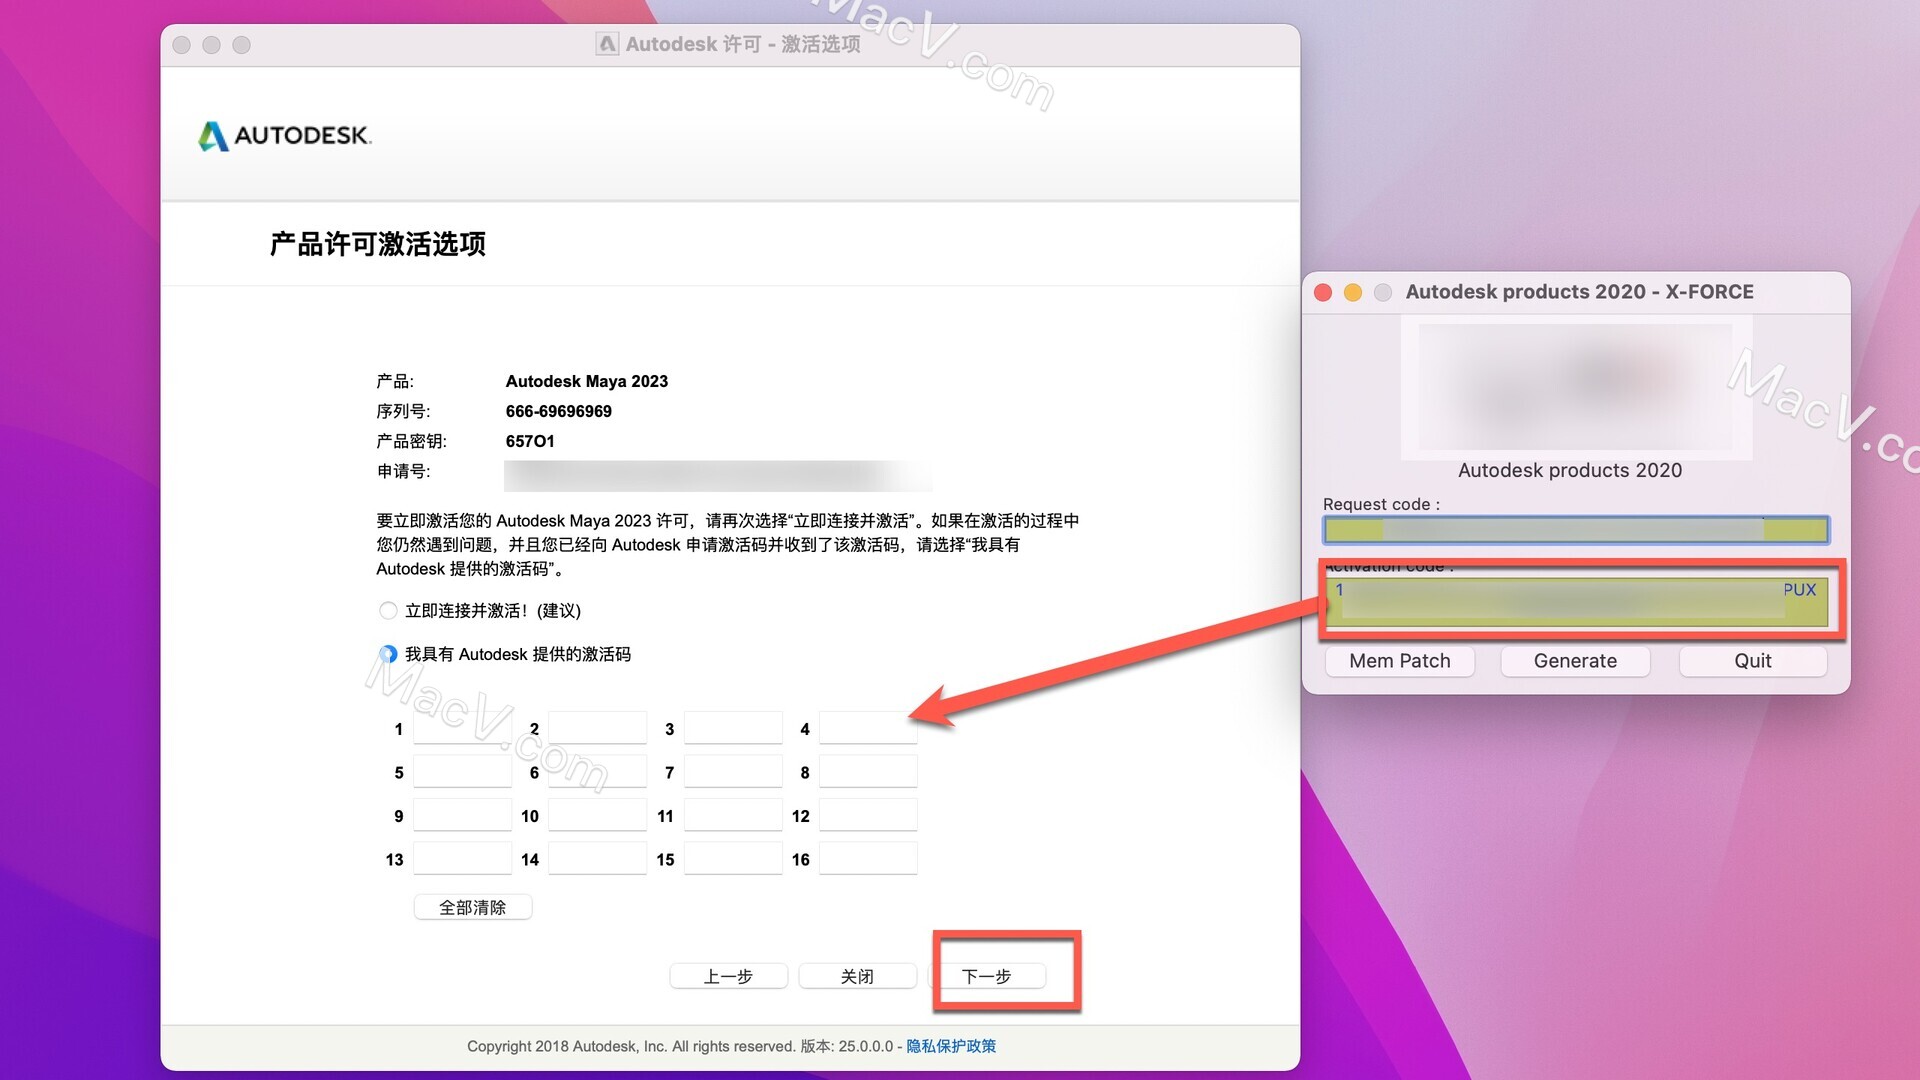Viewport: 1920px width, 1080px height.
Task: Click the product key value 657O1
Action: pos(530,441)
